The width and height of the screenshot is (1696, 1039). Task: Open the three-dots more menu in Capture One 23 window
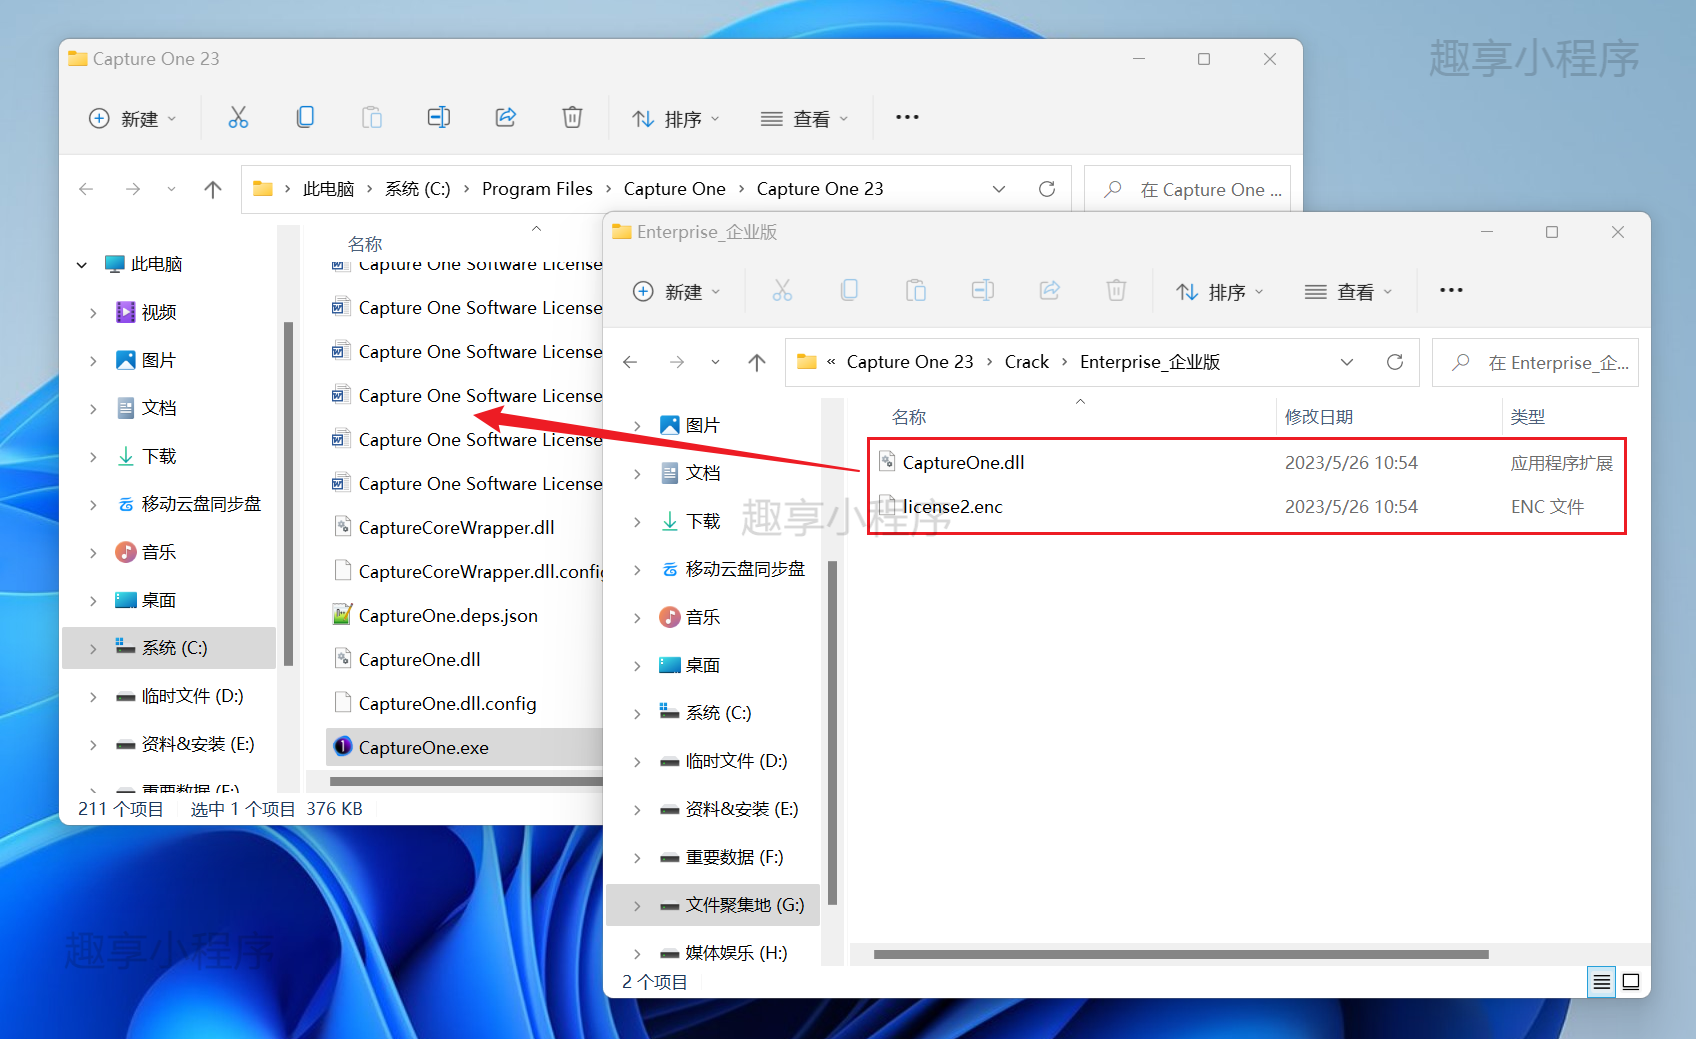pyautogui.click(x=907, y=118)
